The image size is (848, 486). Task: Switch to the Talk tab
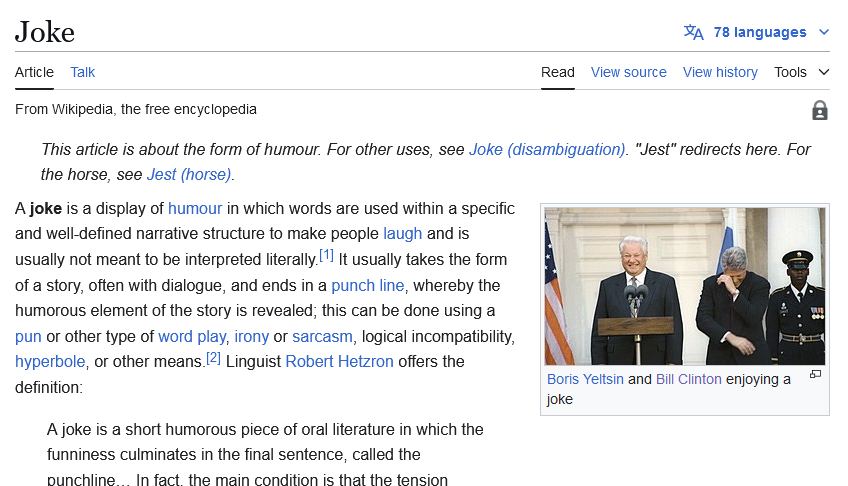83,72
